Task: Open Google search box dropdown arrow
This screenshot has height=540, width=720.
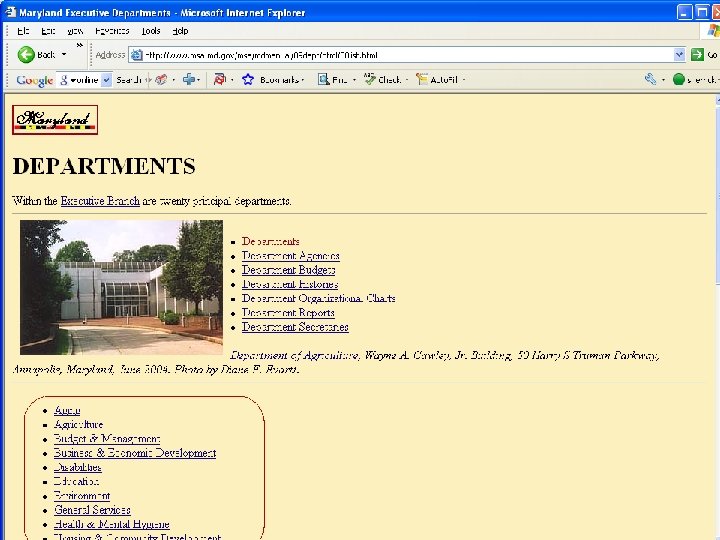Action: (x=107, y=80)
